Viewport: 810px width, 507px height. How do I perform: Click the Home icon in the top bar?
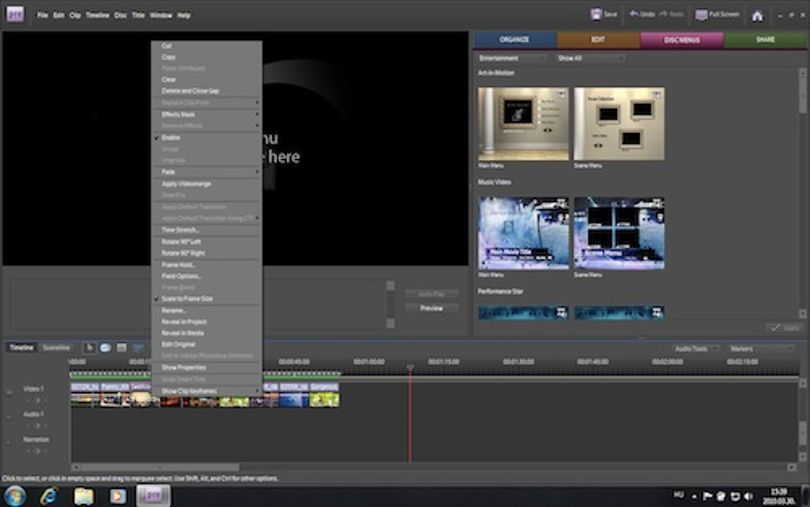click(x=757, y=16)
